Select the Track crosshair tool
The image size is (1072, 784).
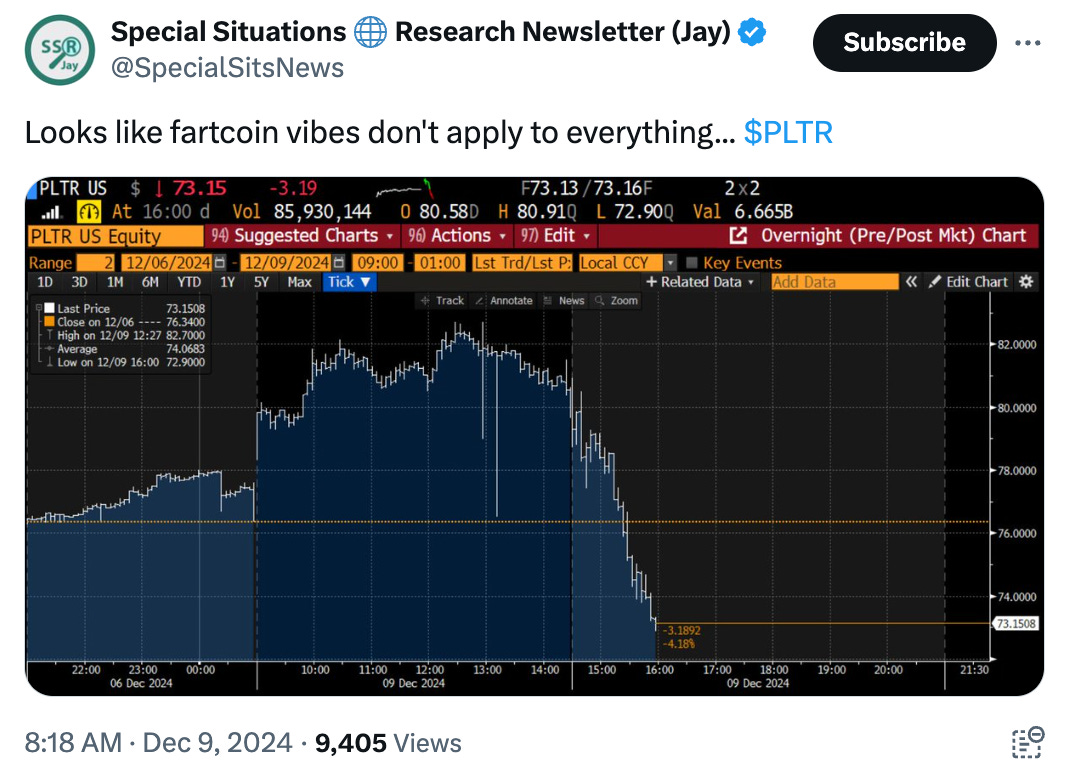[442, 301]
